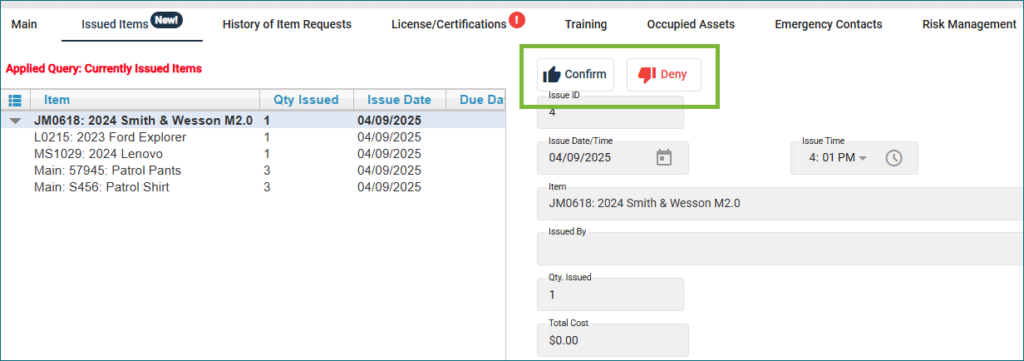The width and height of the screenshot is (1024, 361).
Task: Go to the Training tab
Action: (x=586, y=24)
